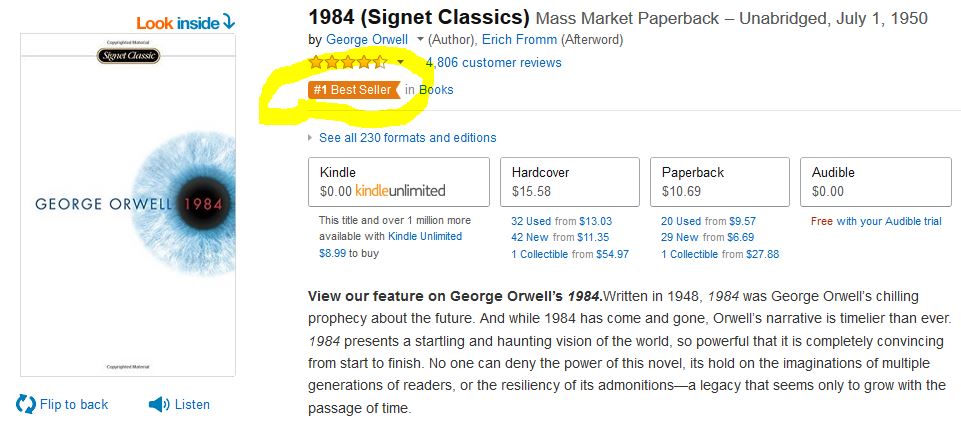961x424 pixels.
Task: Open the 4,806 customer reviews link
Action: [493, 62]
